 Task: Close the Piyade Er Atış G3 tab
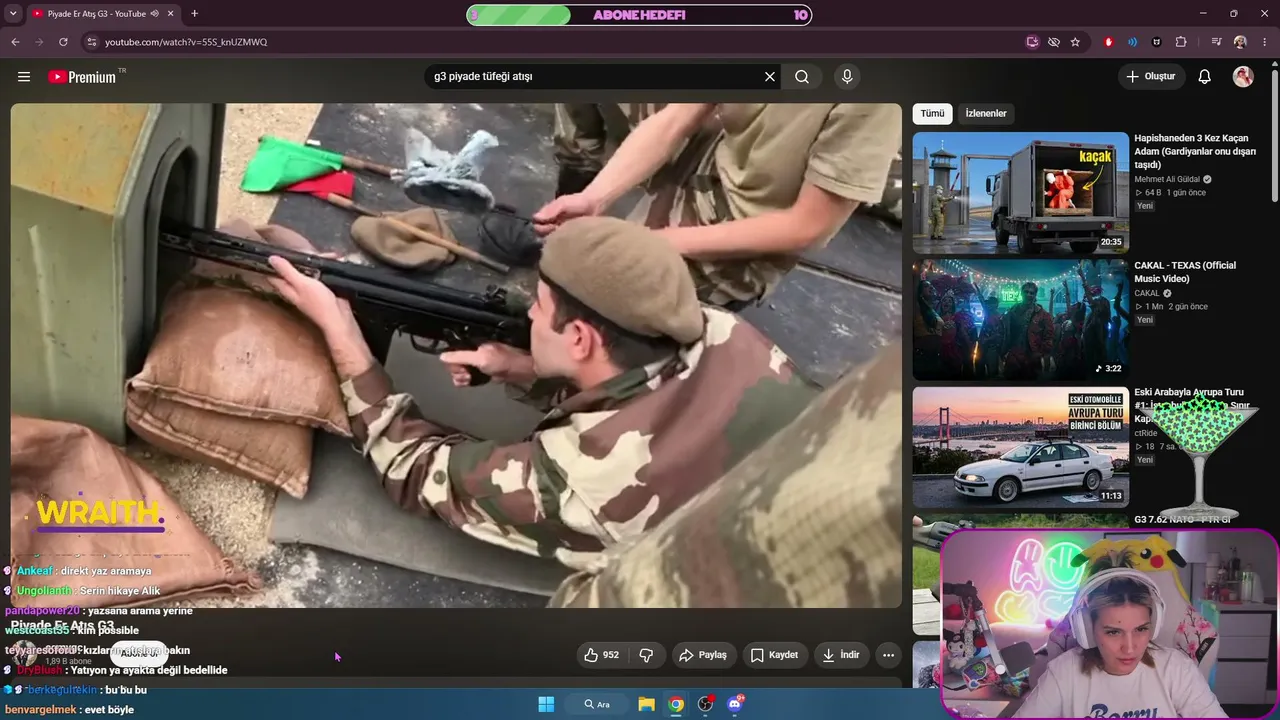click(x=170, y=14)
